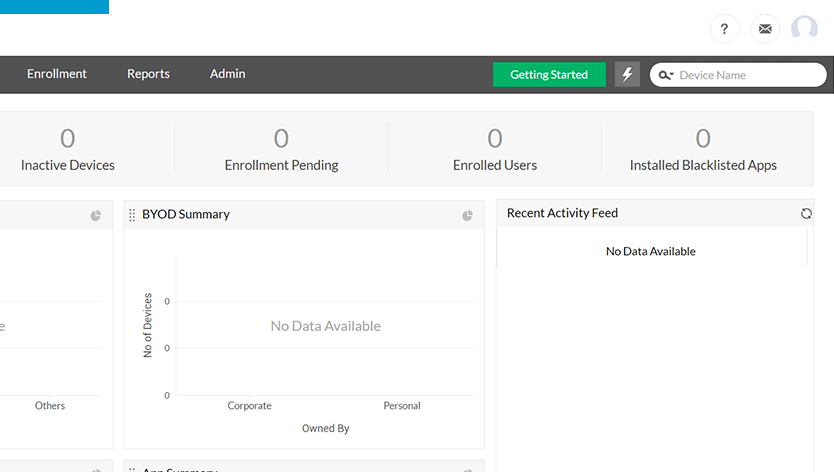Open the user profile avatar
Viewport: 834px width, 472px height.
click(x=804, y=29)
